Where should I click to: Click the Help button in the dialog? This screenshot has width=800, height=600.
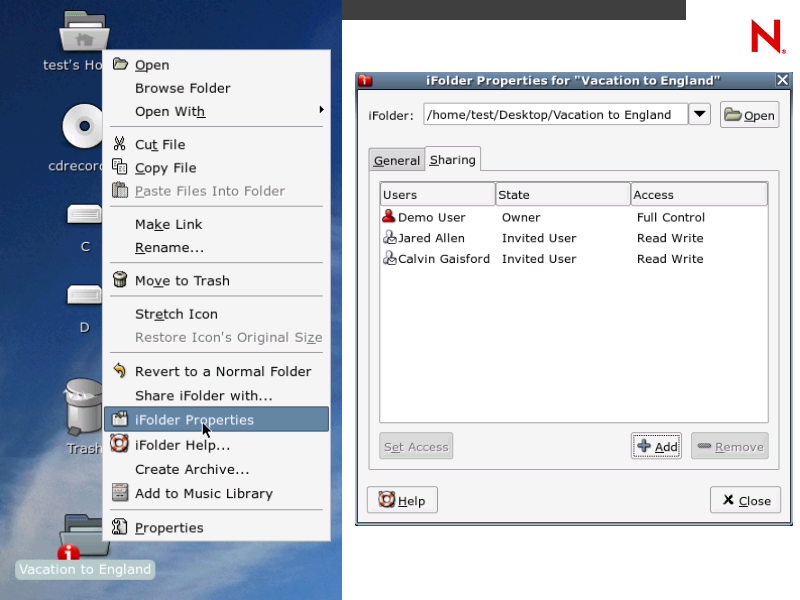pos(402,500)
